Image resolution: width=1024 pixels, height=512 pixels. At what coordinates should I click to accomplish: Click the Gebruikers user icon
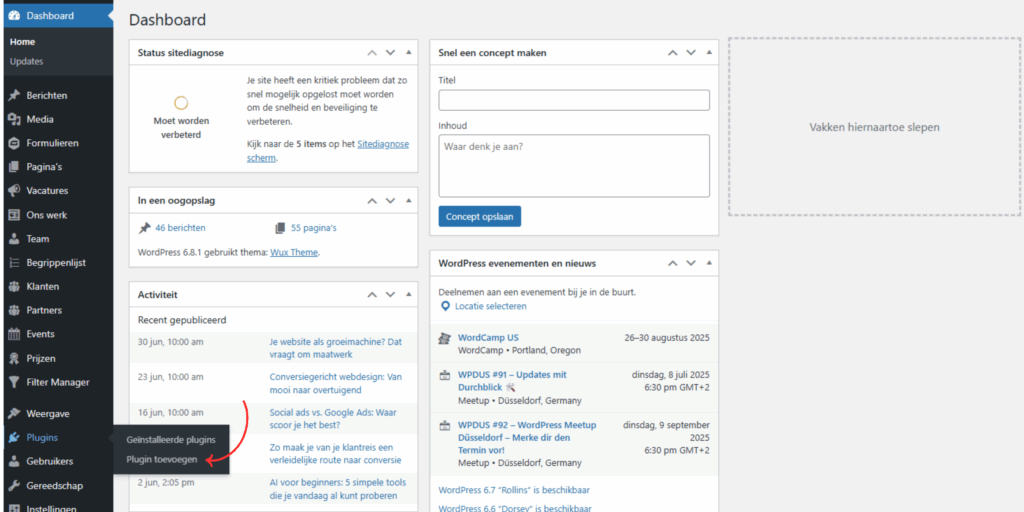14,462
